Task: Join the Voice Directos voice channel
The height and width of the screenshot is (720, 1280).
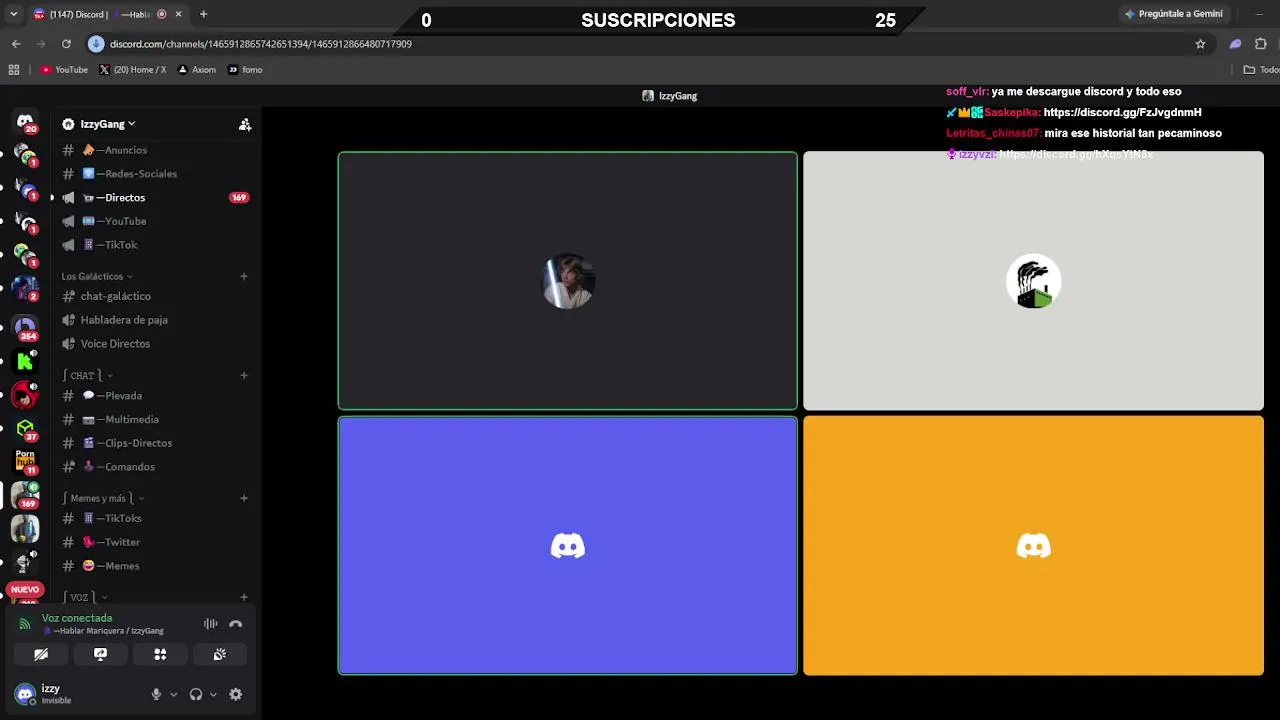Action: pos(156,343)
